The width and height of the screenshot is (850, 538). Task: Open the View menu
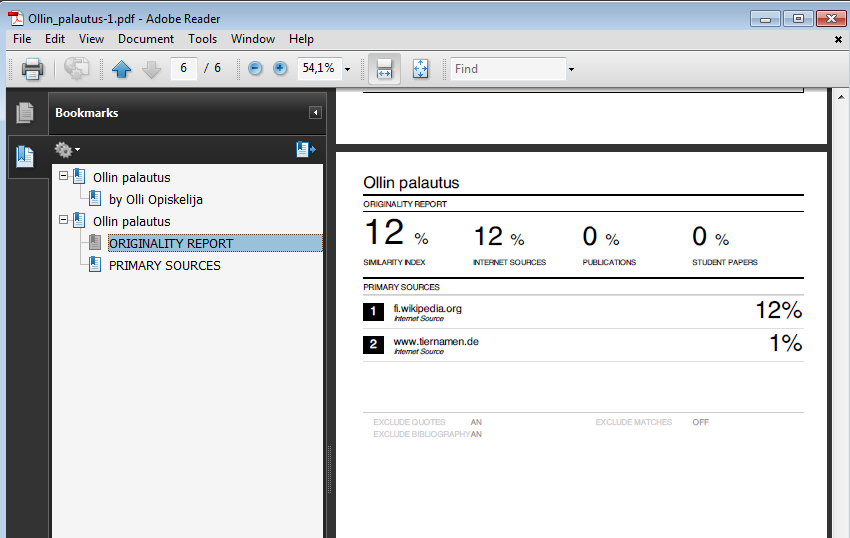click(91, 39)
